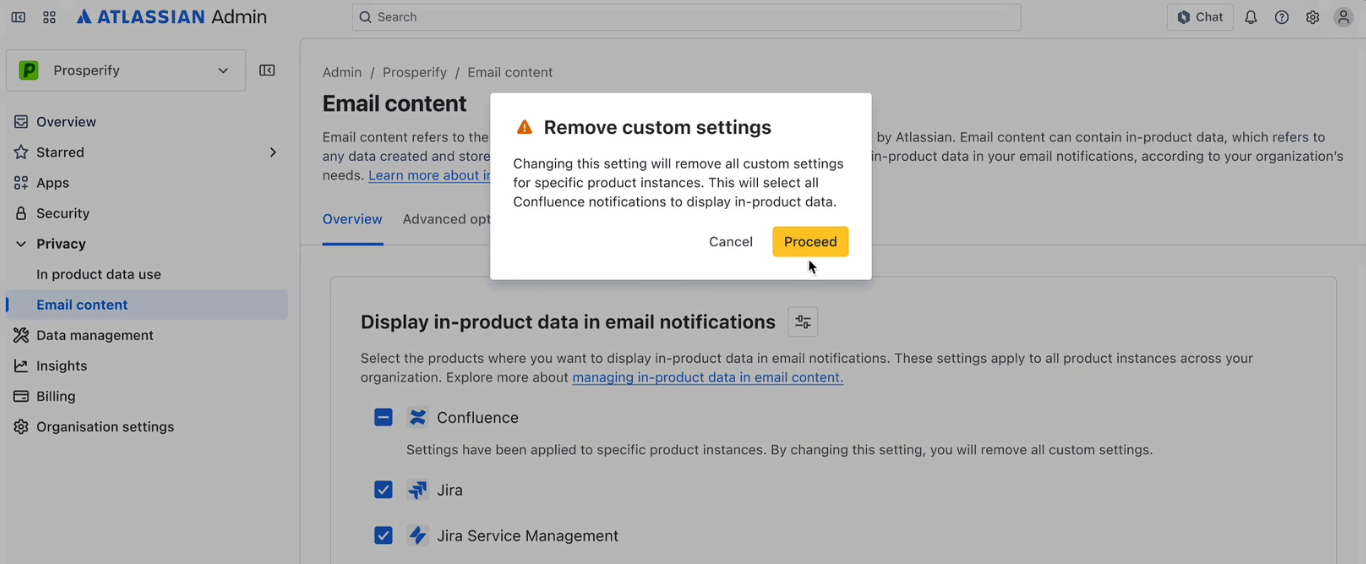Toggle the top-left sidebar panel icon
1366x564 pixels.
[18, 17]
